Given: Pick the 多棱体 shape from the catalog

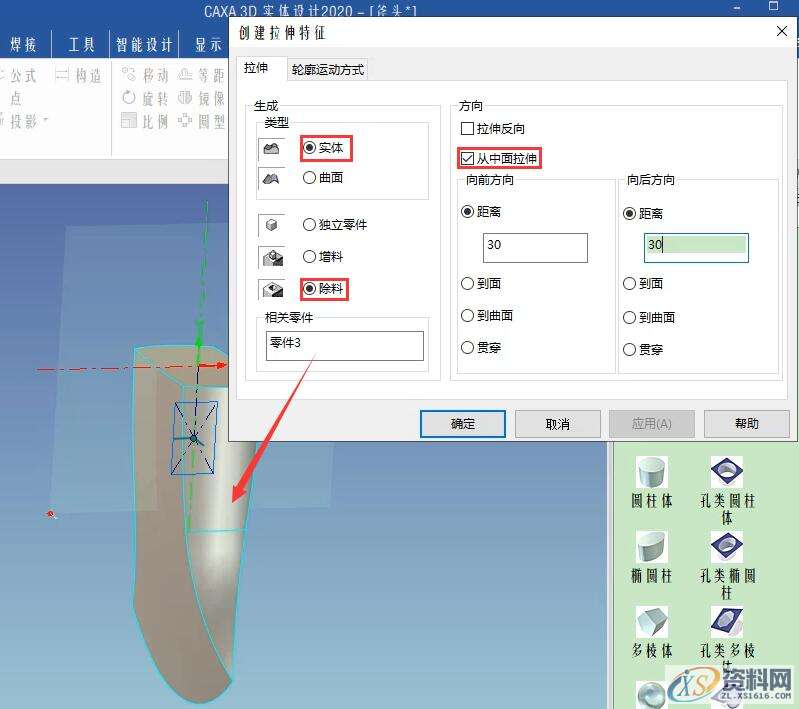Looking at the screenshot, I should pos(652,632).
